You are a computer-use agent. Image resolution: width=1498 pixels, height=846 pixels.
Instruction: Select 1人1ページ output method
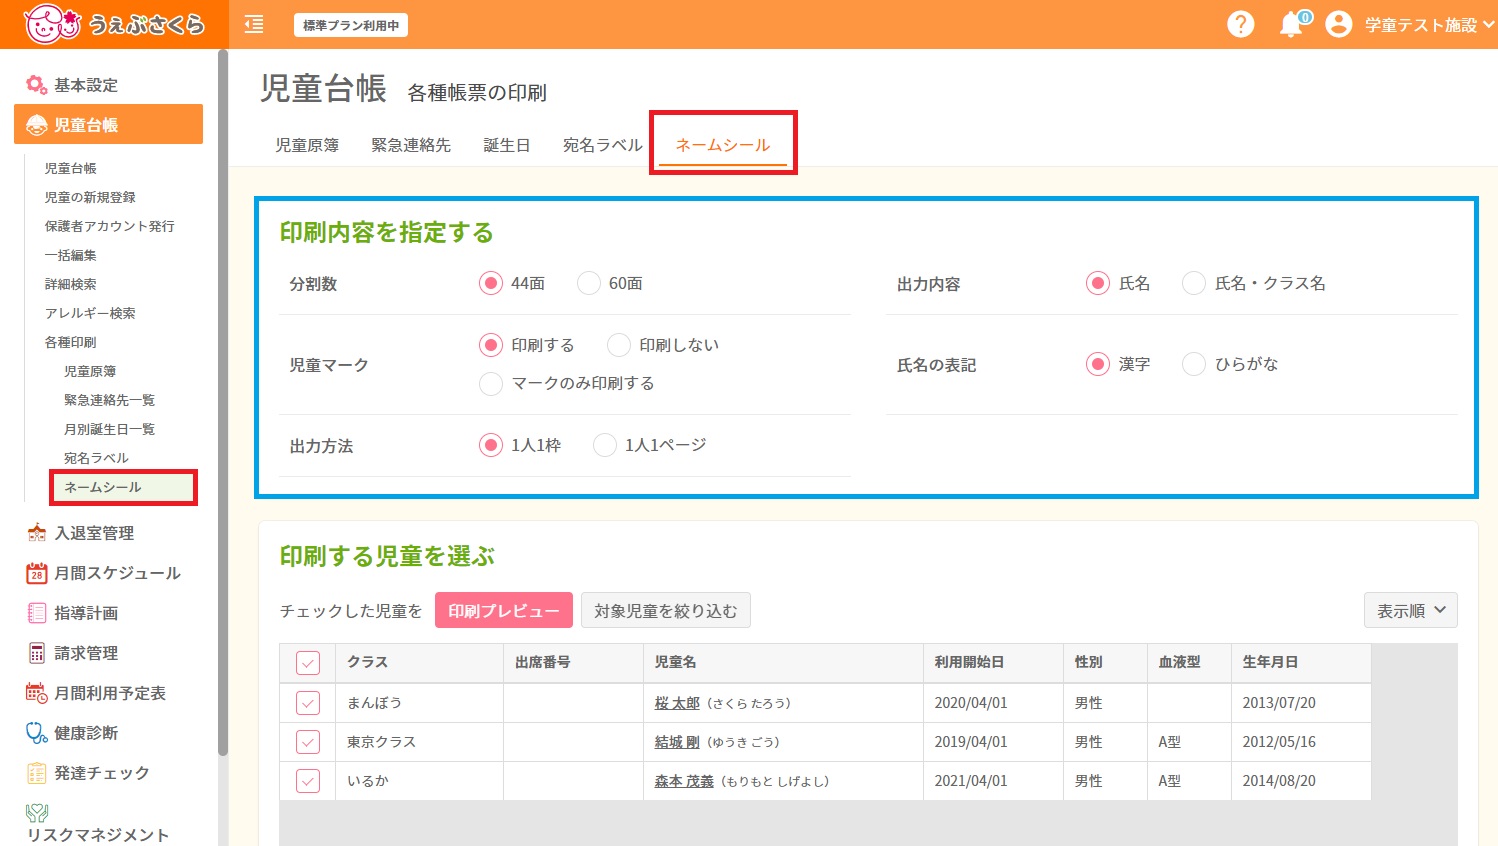[x=605, y=445]
